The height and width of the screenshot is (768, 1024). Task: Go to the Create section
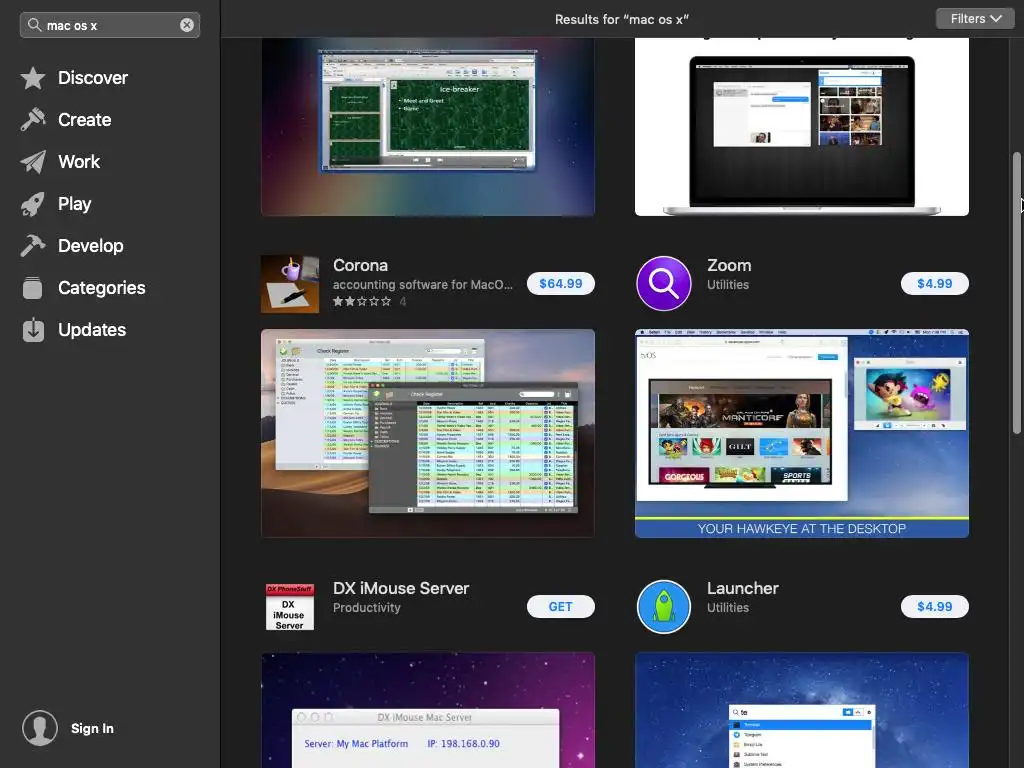tap(84, 120)
